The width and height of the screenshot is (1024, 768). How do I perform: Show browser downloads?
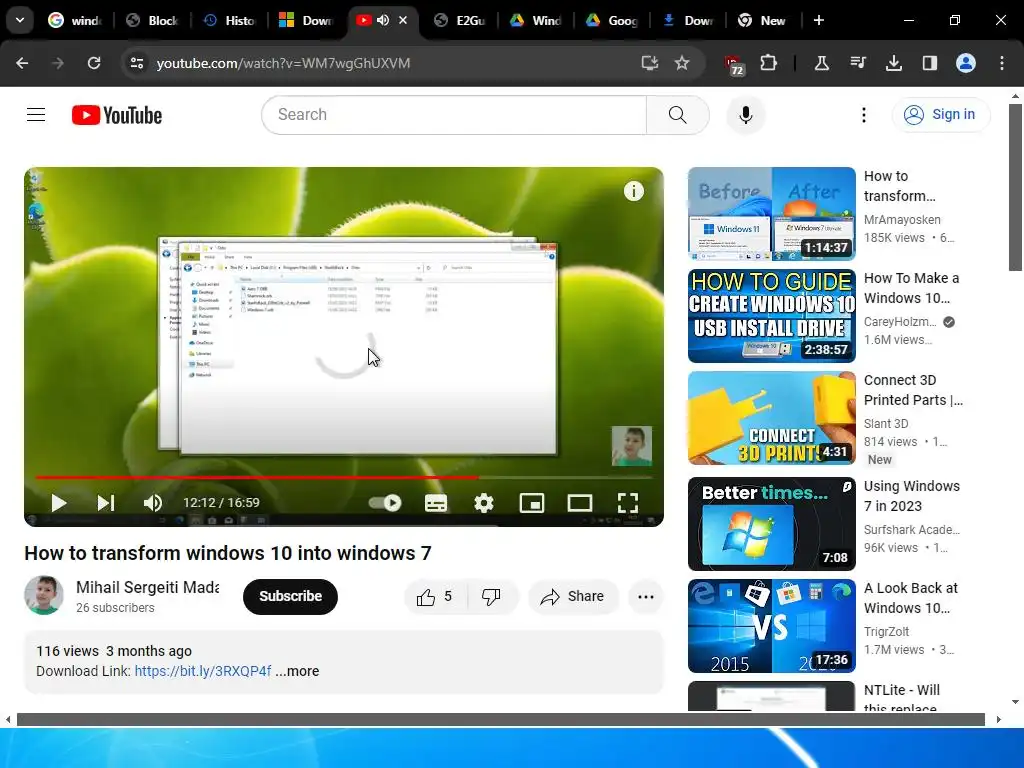pyautogui.click(x=893, y=63)
